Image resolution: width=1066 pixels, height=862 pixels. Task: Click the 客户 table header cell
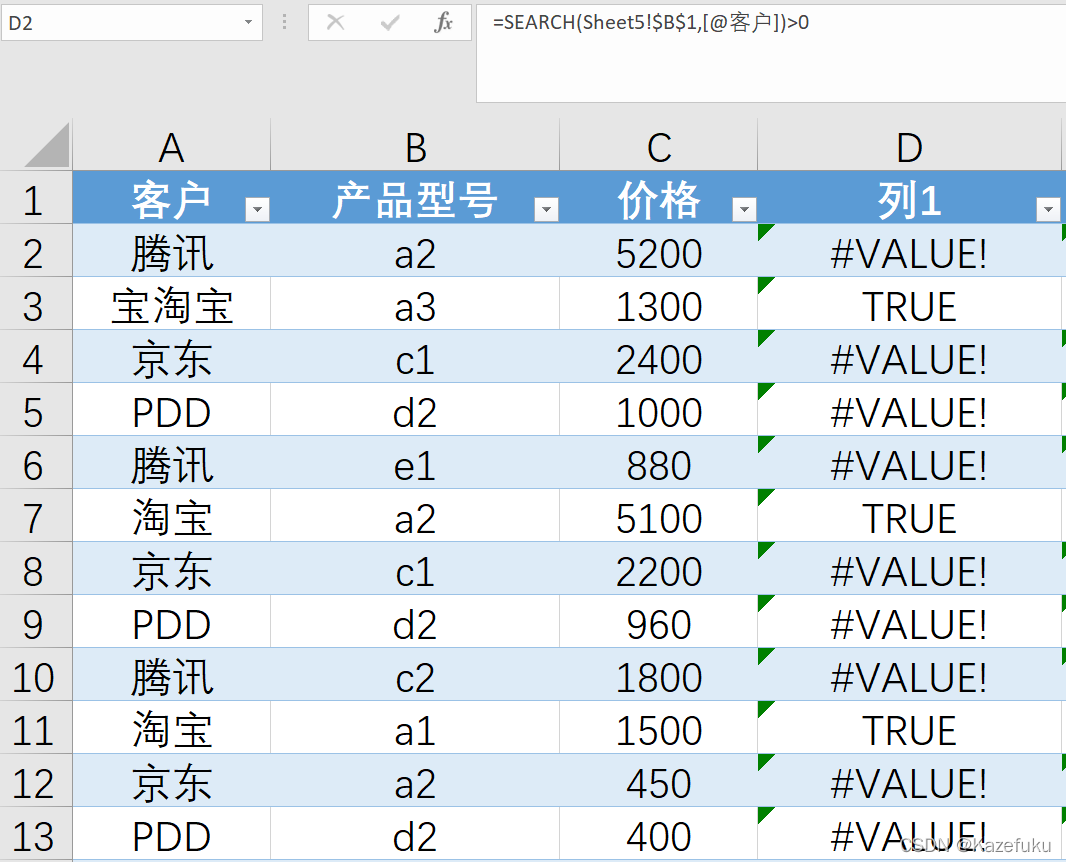click(171, 198)
